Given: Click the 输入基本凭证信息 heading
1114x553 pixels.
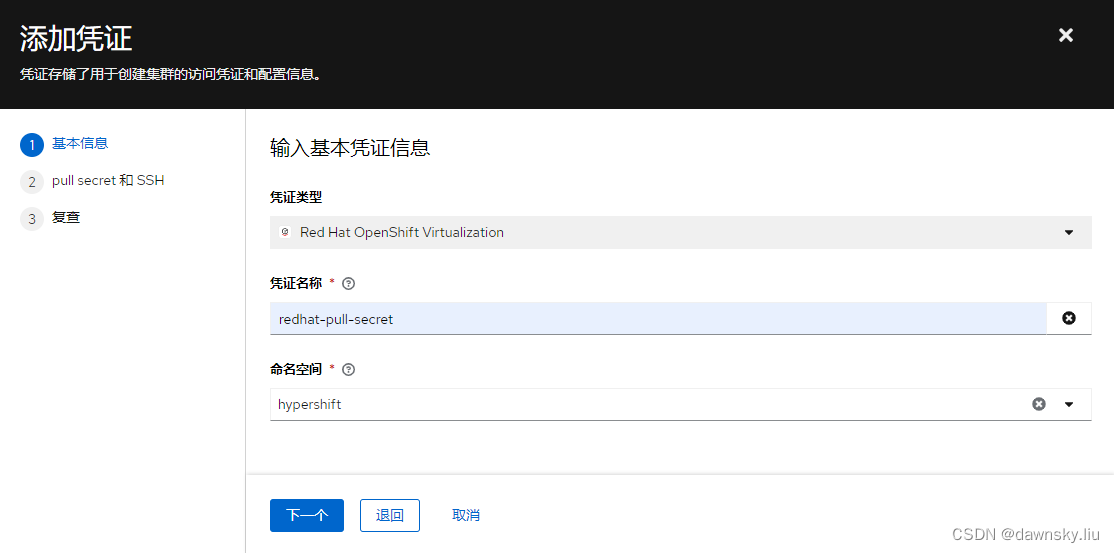Looking at the screenshot, I should pos(350,148).
